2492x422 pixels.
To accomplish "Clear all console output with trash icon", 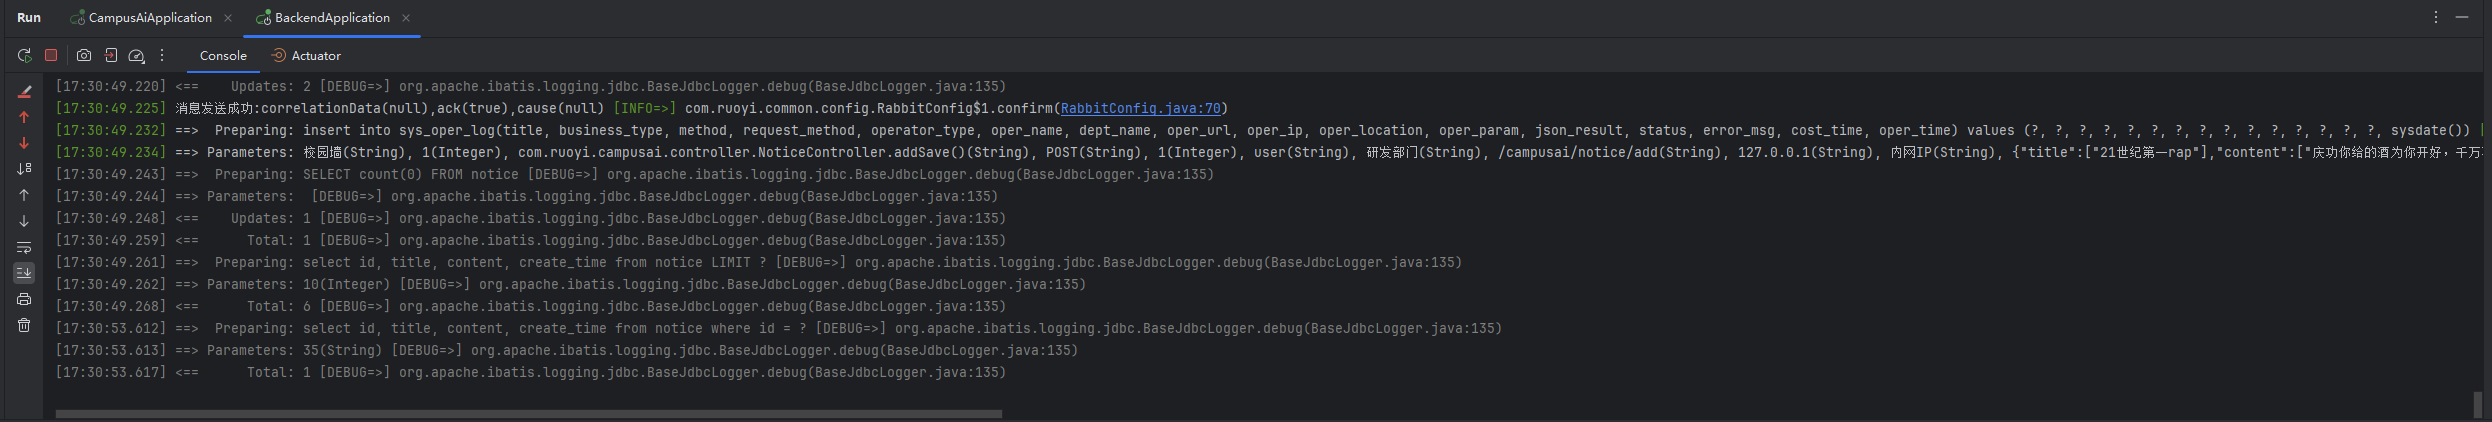I will coord(24,325).
